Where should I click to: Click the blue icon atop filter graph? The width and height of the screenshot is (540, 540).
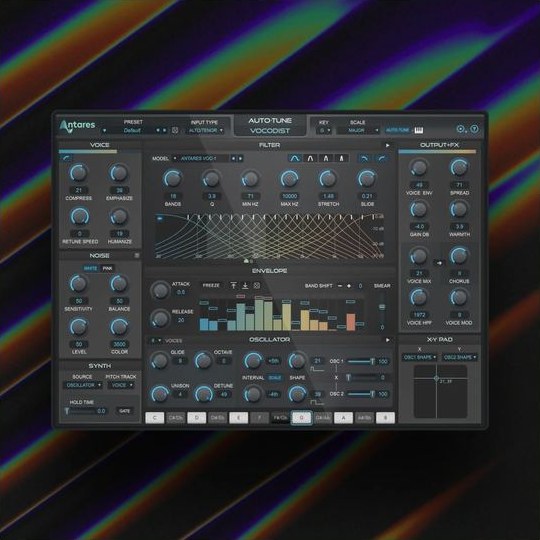(x=160, y=218)
